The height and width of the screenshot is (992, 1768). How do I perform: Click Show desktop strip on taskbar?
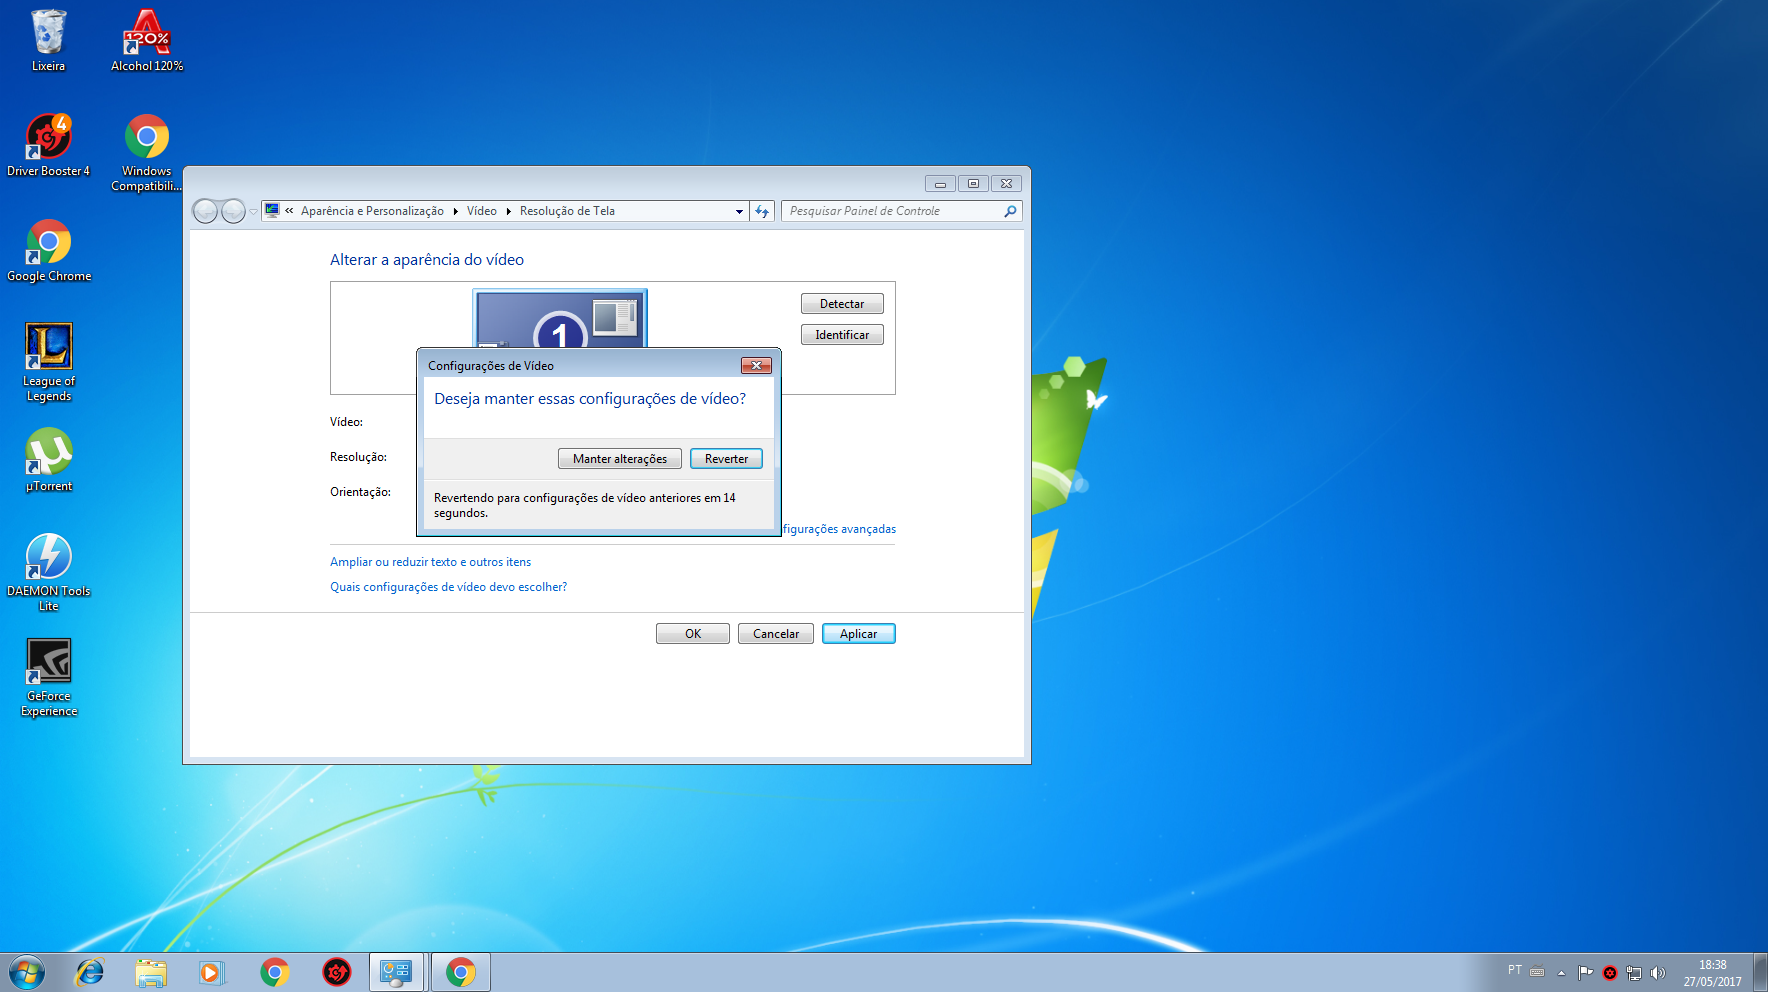pyautogui.click(x=1761, y=972)
